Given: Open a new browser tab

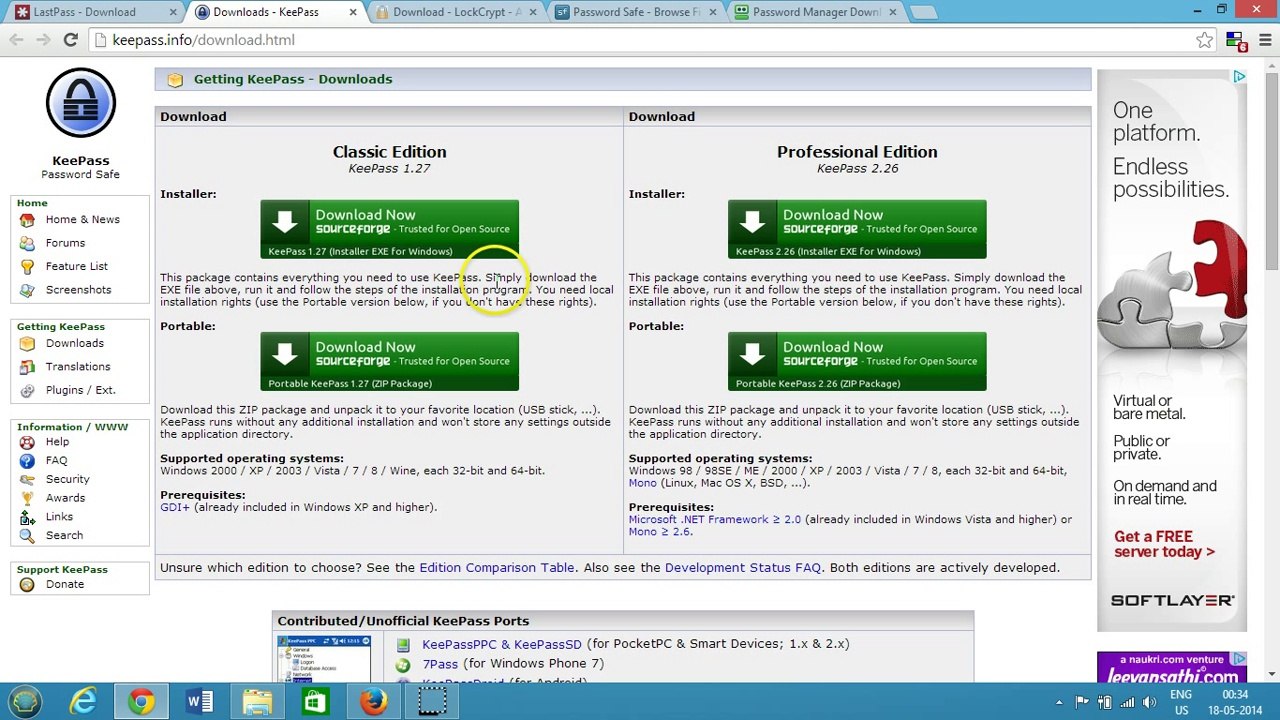Looking at the screenshot, I should click(924, 12).
